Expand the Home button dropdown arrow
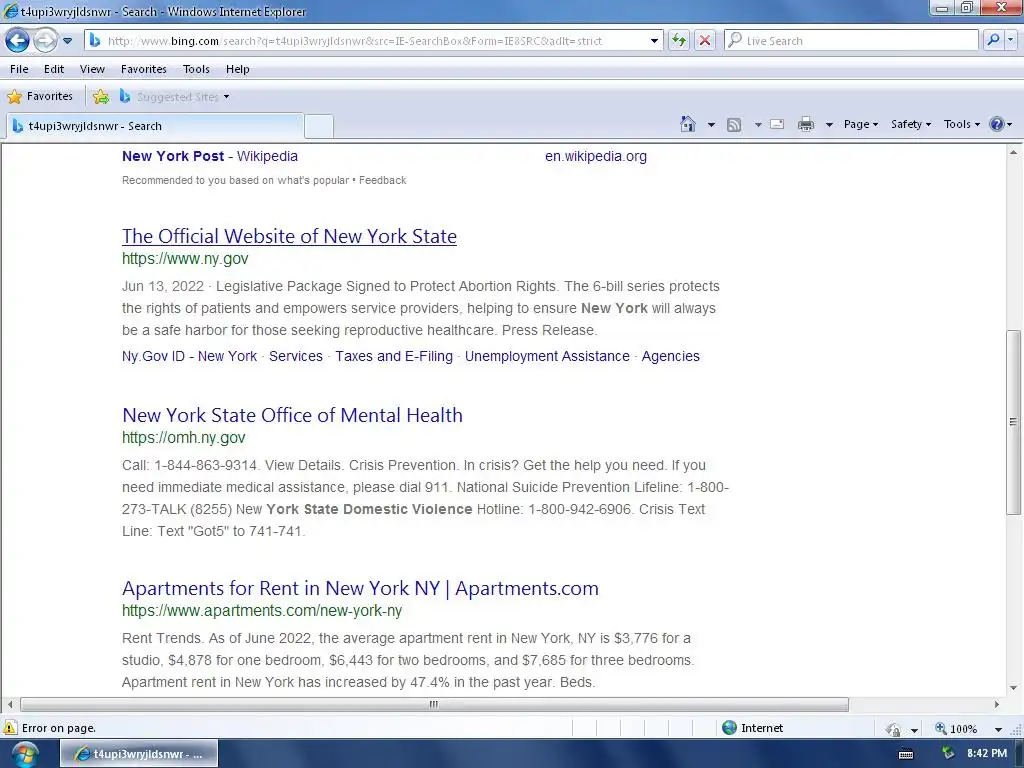Image resolution: width=1024 pixels, height=768 pixels. [711, 124]
